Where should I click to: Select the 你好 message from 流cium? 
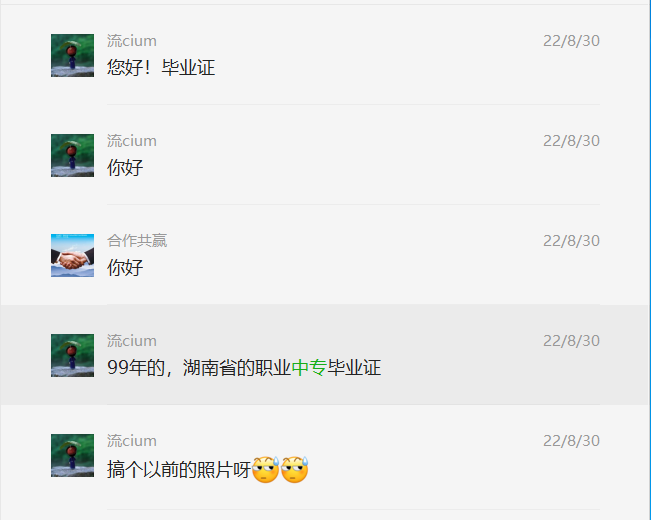125,168
